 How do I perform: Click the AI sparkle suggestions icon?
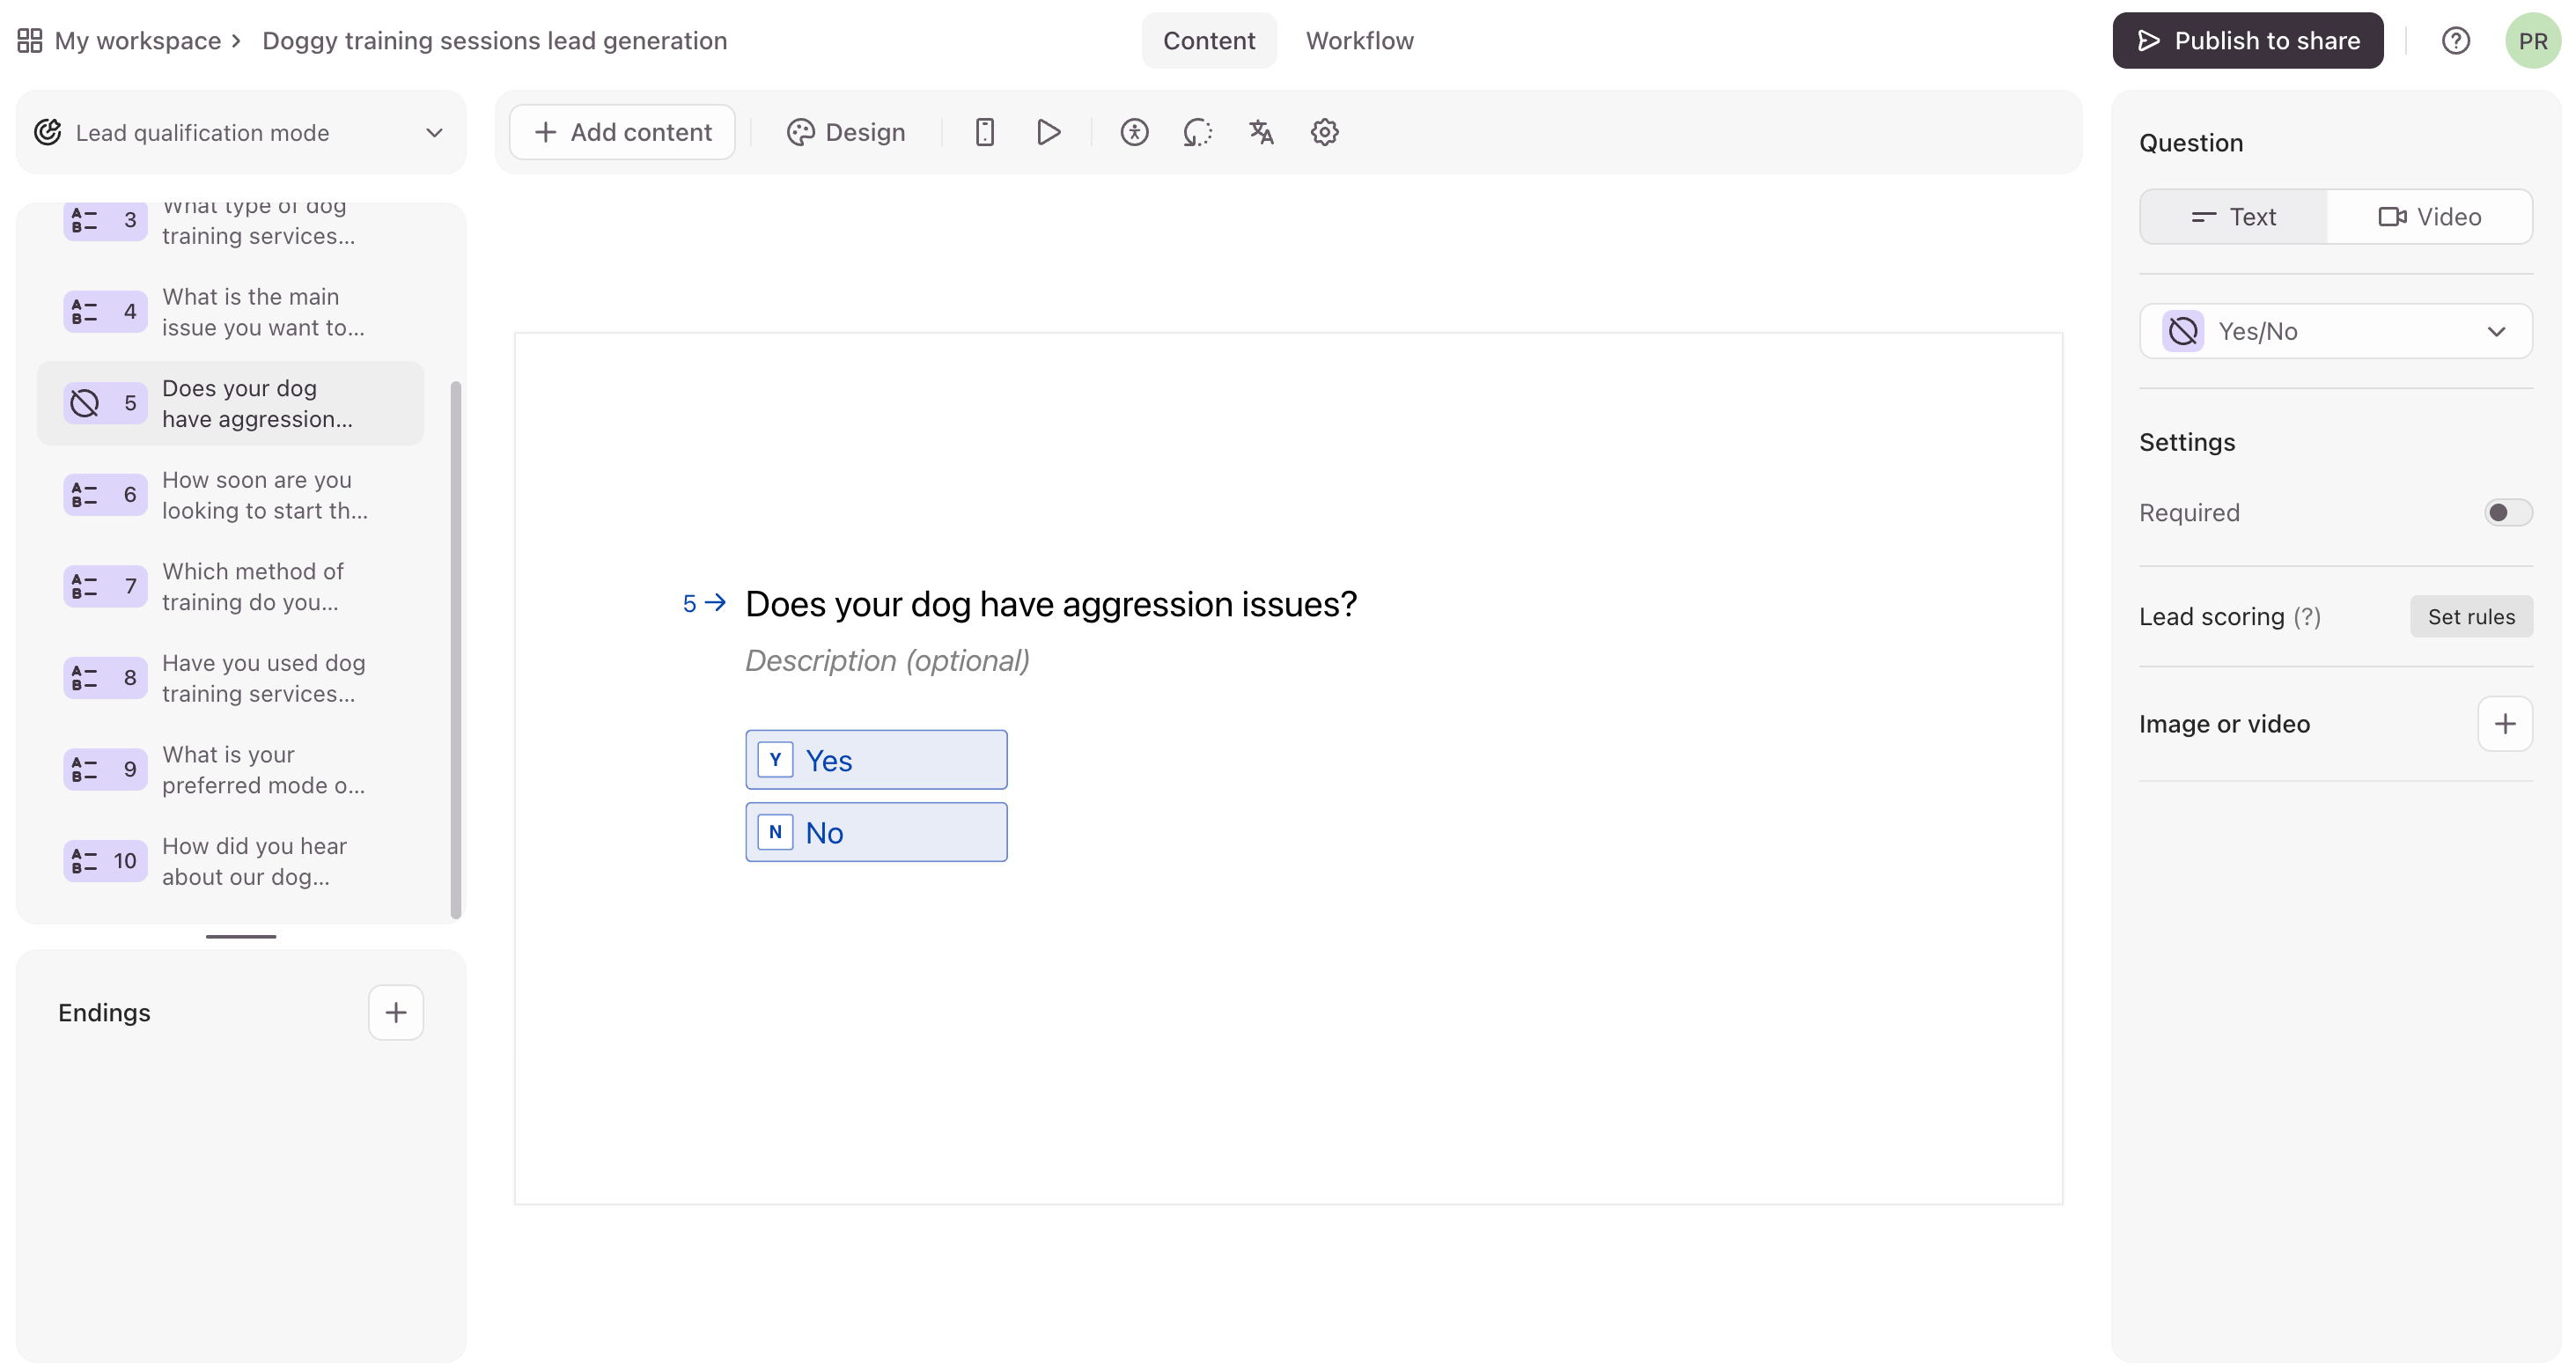pos(1197,132)
